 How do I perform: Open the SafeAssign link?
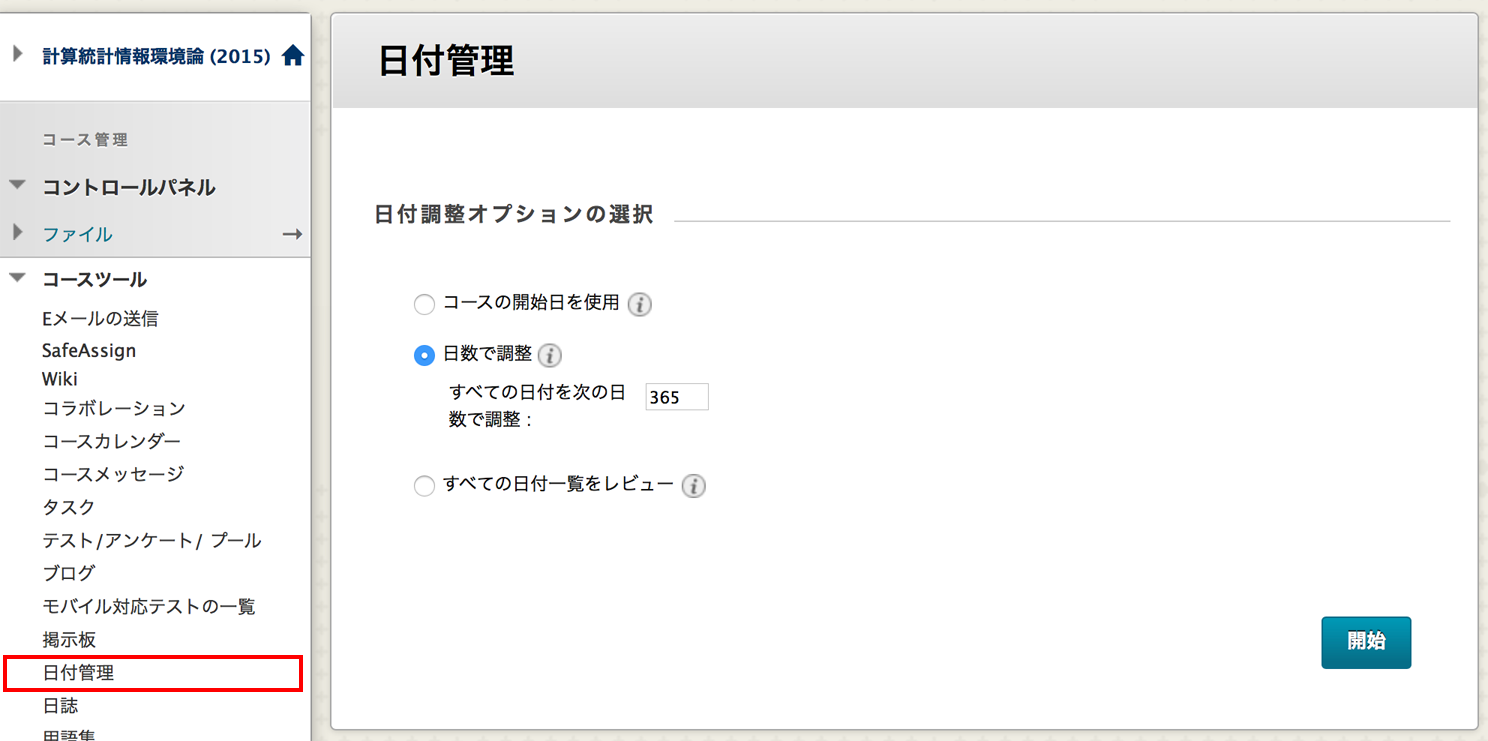89,351
